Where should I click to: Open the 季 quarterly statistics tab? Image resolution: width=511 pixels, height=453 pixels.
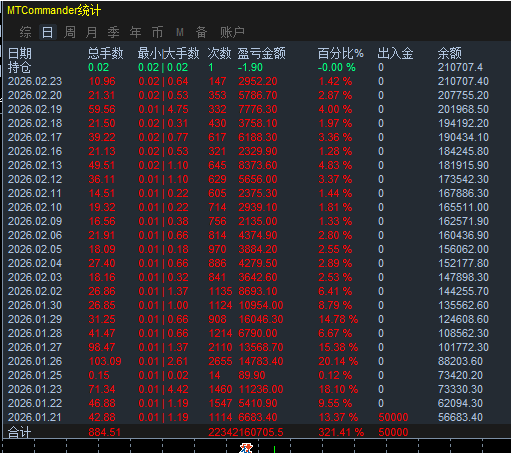pos(113,32)
